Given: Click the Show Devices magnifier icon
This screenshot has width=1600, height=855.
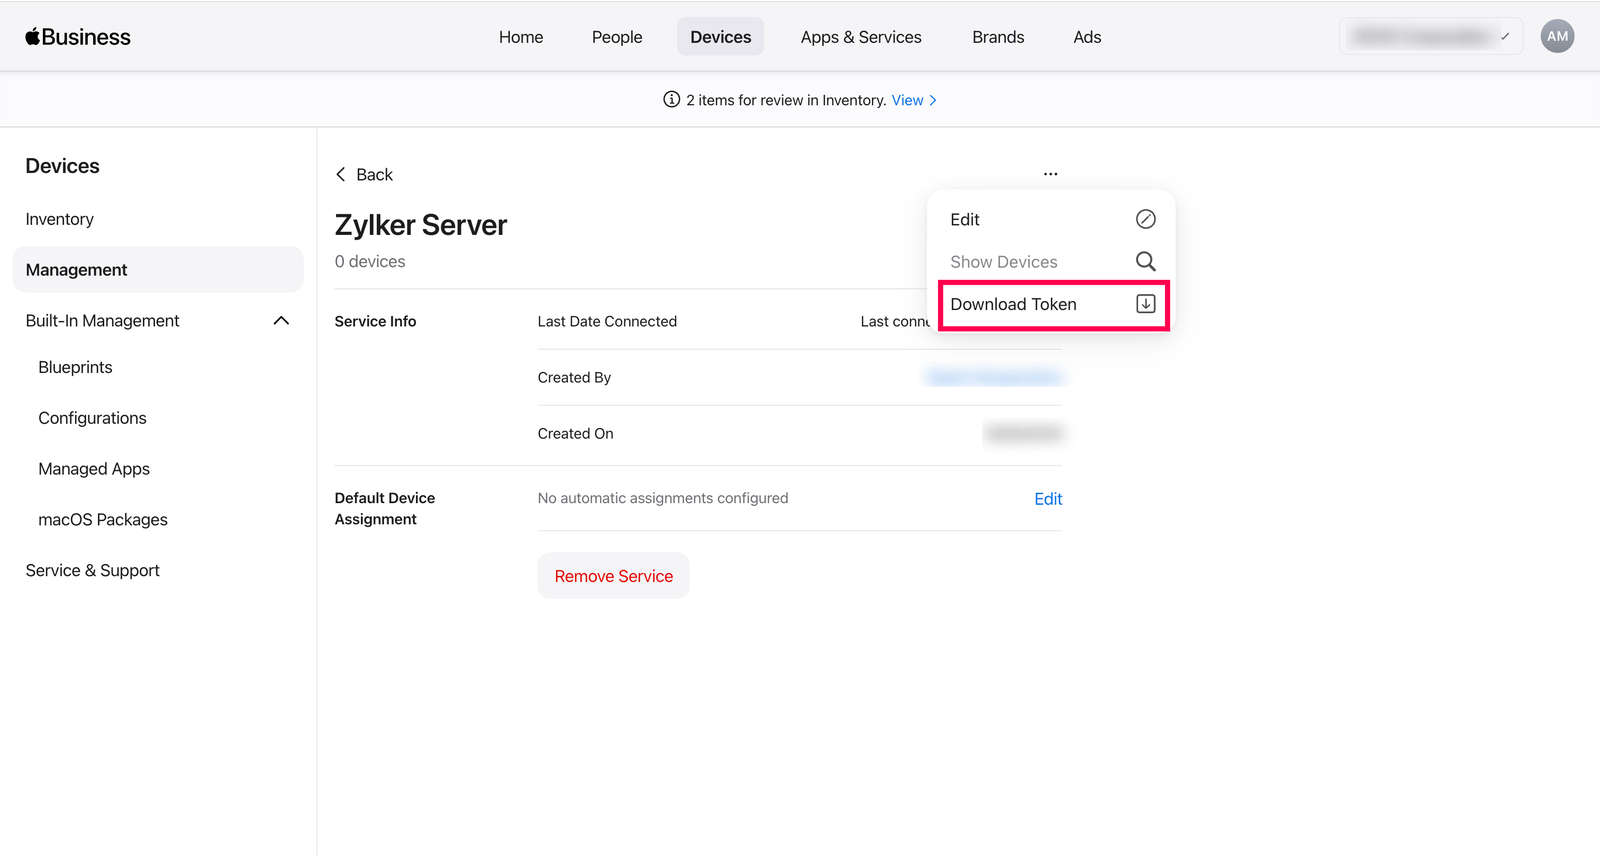Looking at the screenshot, I should 1146,261.
